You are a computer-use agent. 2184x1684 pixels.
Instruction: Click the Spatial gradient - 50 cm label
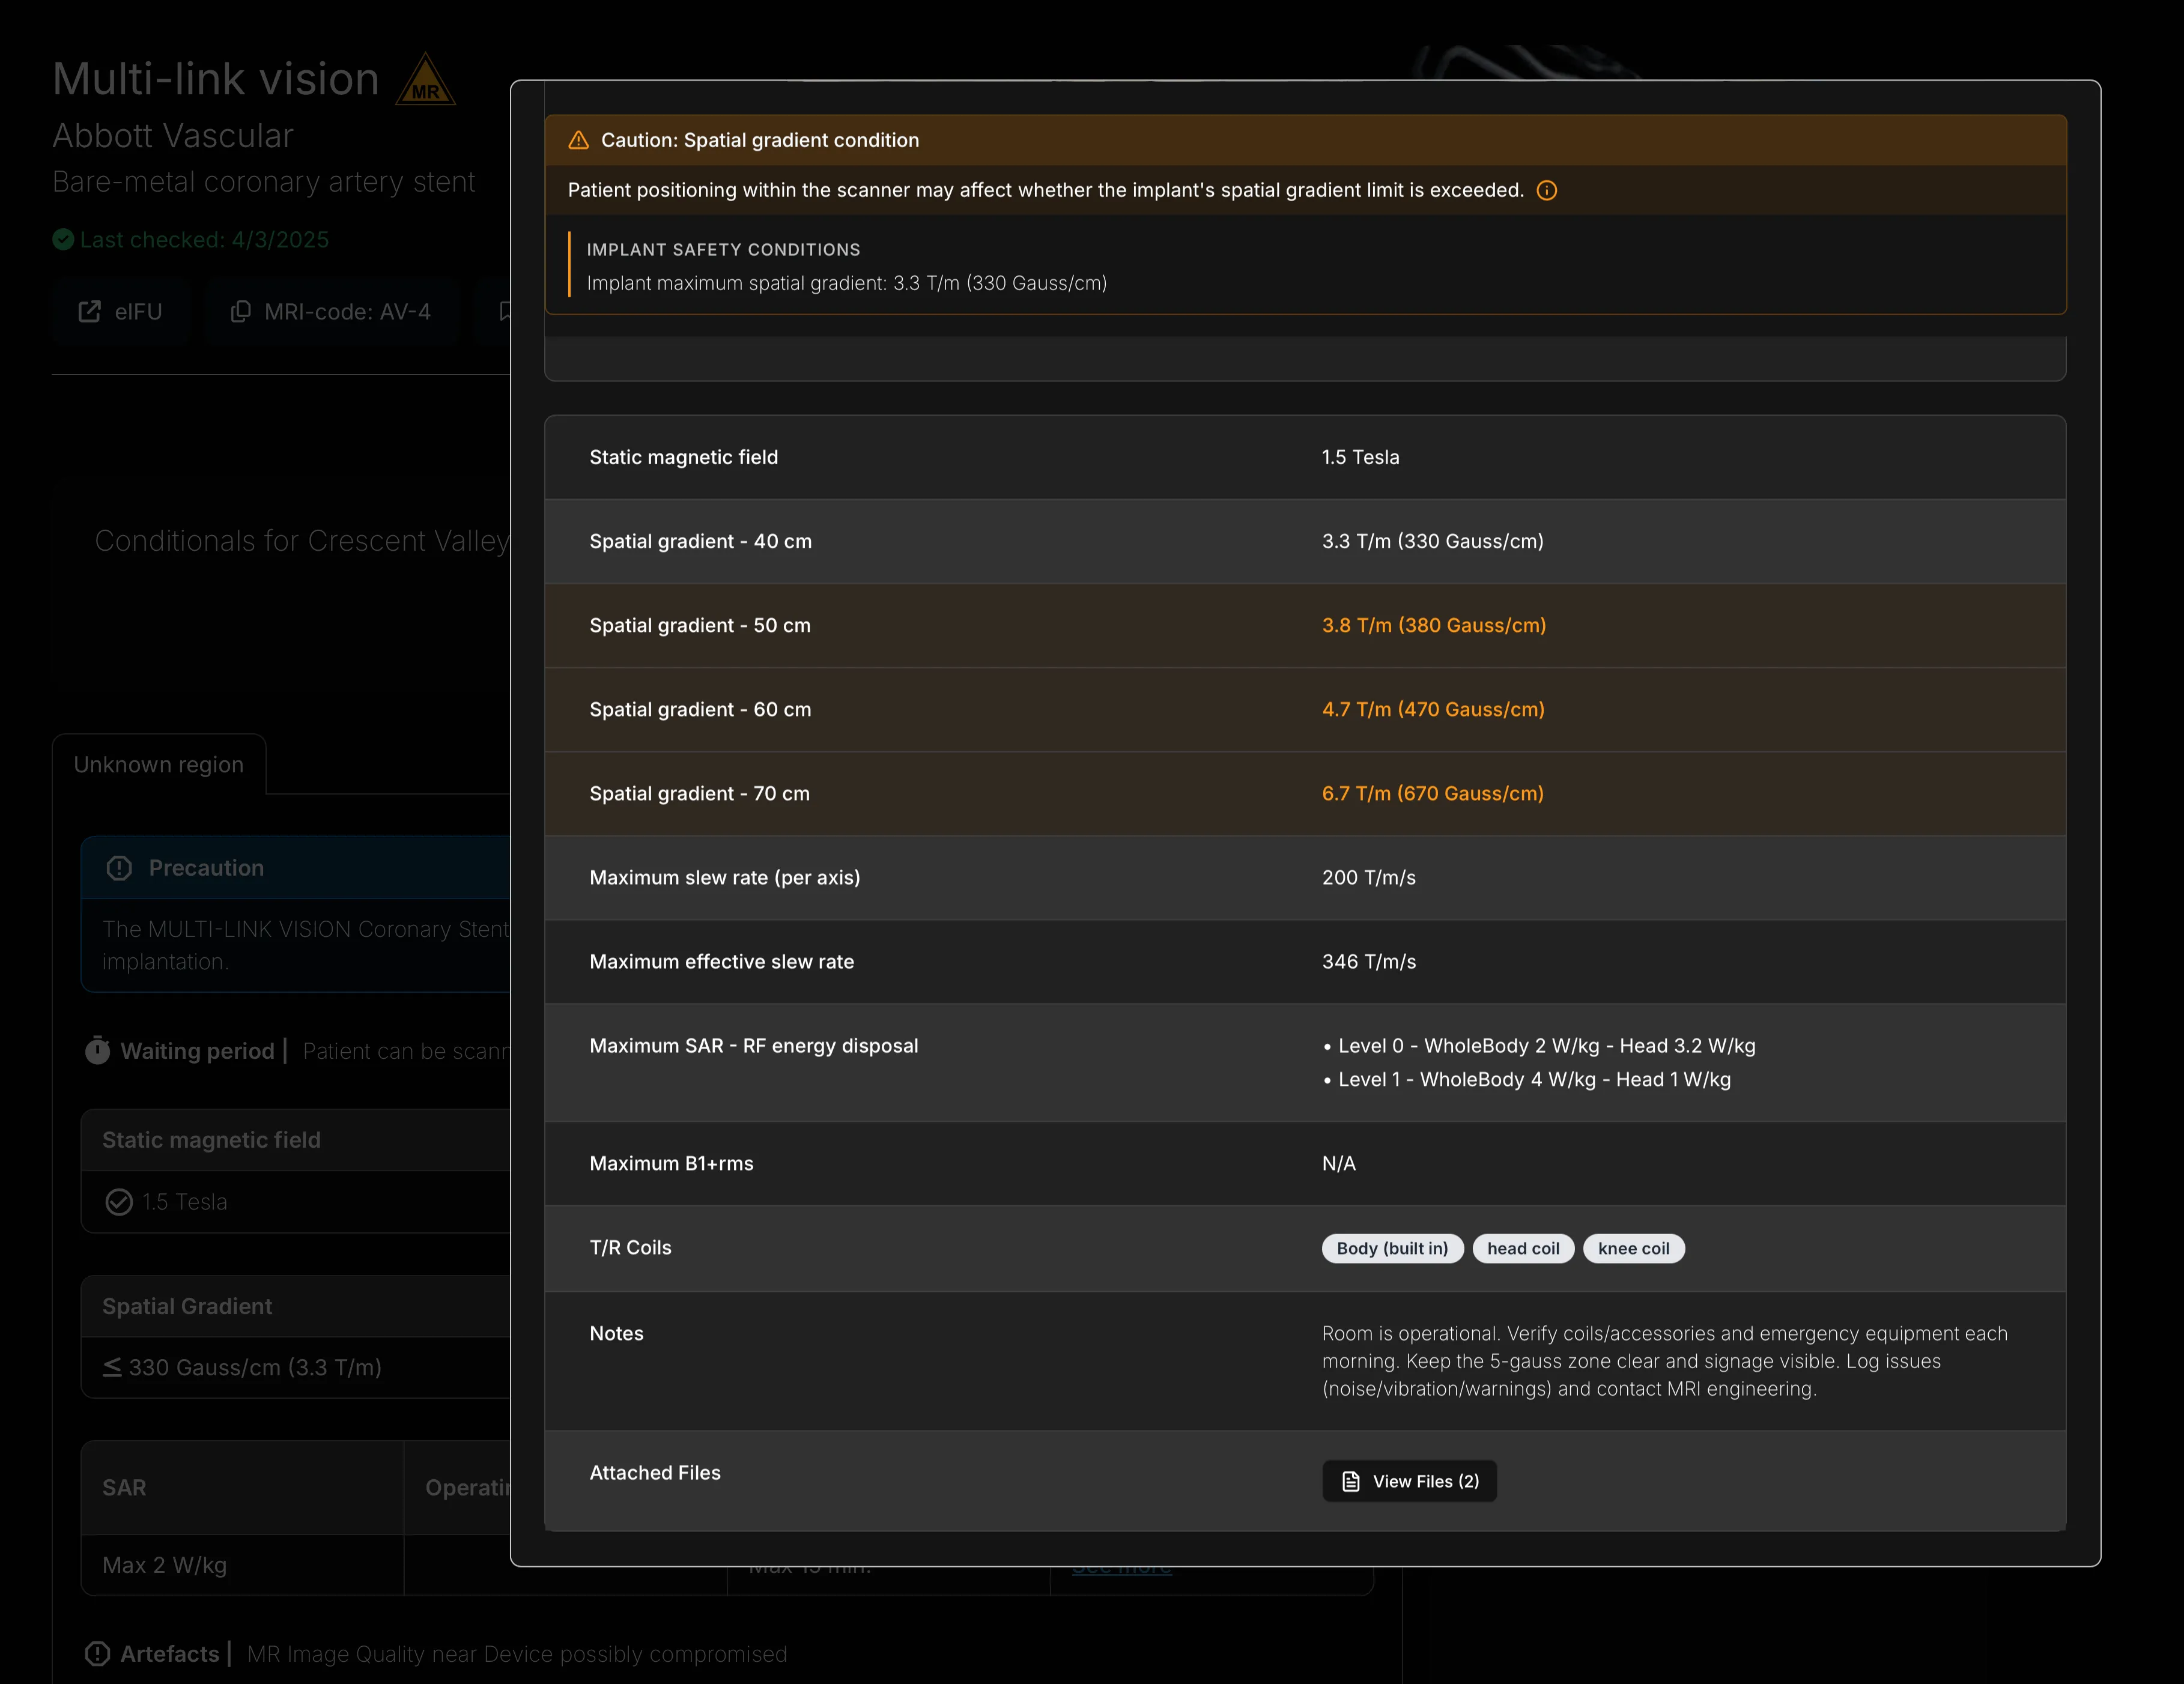[700, 625]
